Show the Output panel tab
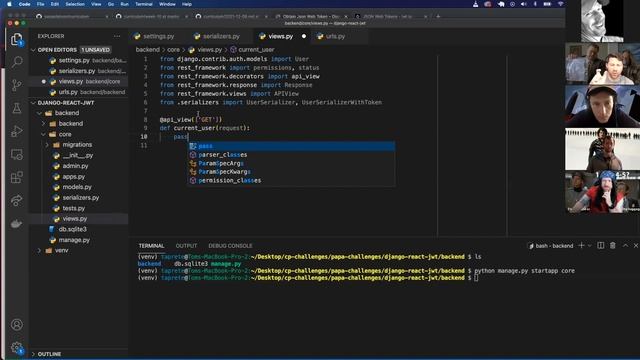 coord(186,246)
